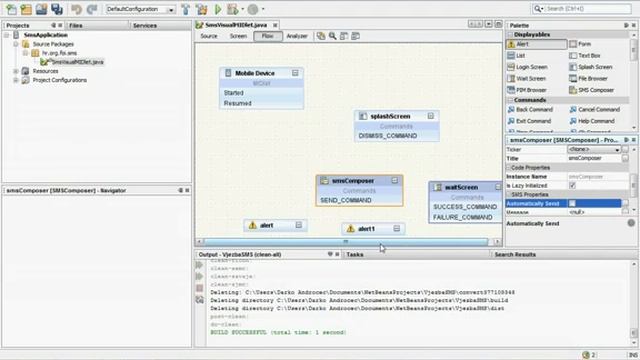Pick the Cancel Command palette item

[x=595, y=109]
